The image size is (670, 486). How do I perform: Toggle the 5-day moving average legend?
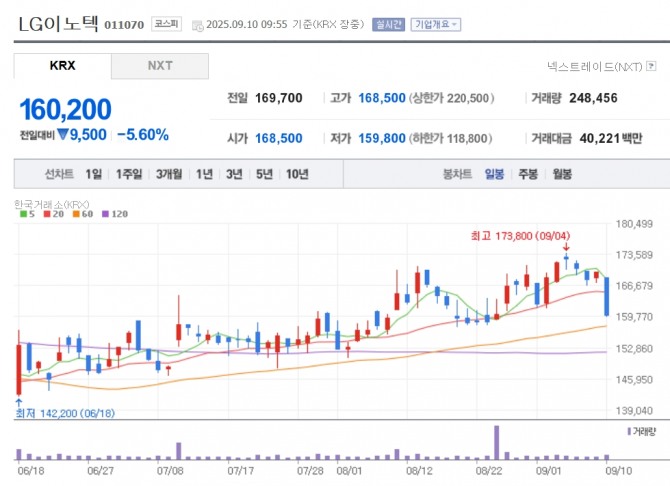coord(25,214)
